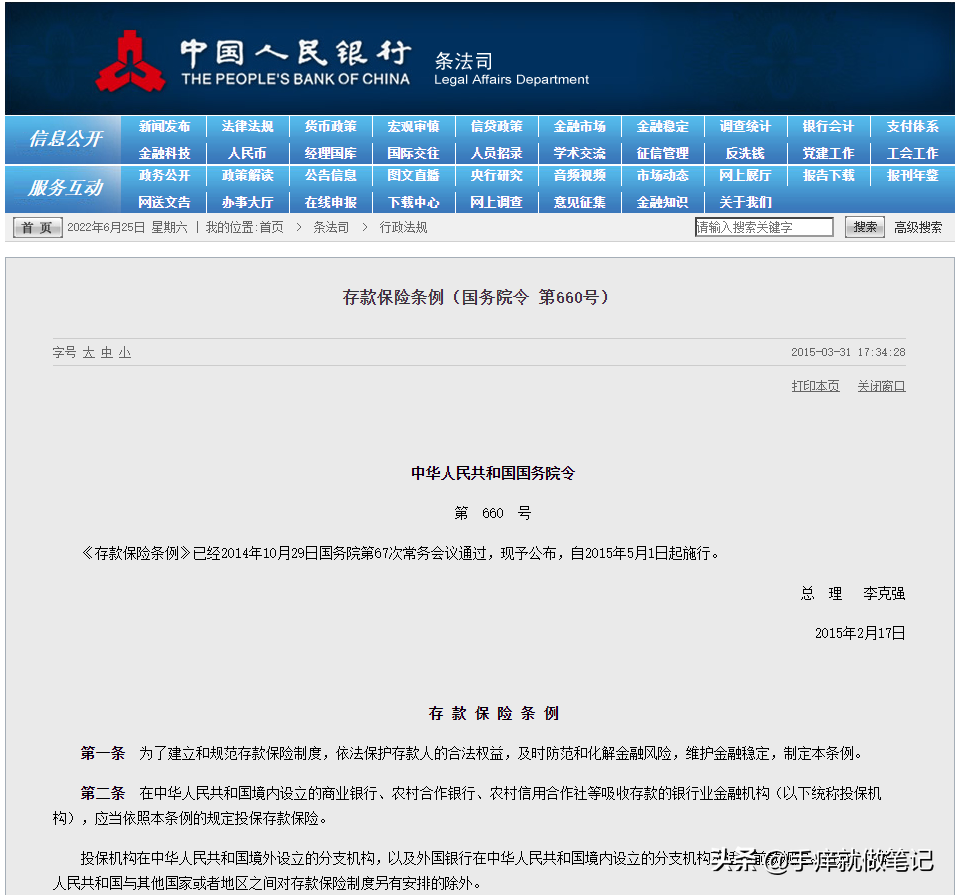Viewport: 956px width, 895px height.
Task: Open 工会工作 menu item
Action: (x=912, y=153)
